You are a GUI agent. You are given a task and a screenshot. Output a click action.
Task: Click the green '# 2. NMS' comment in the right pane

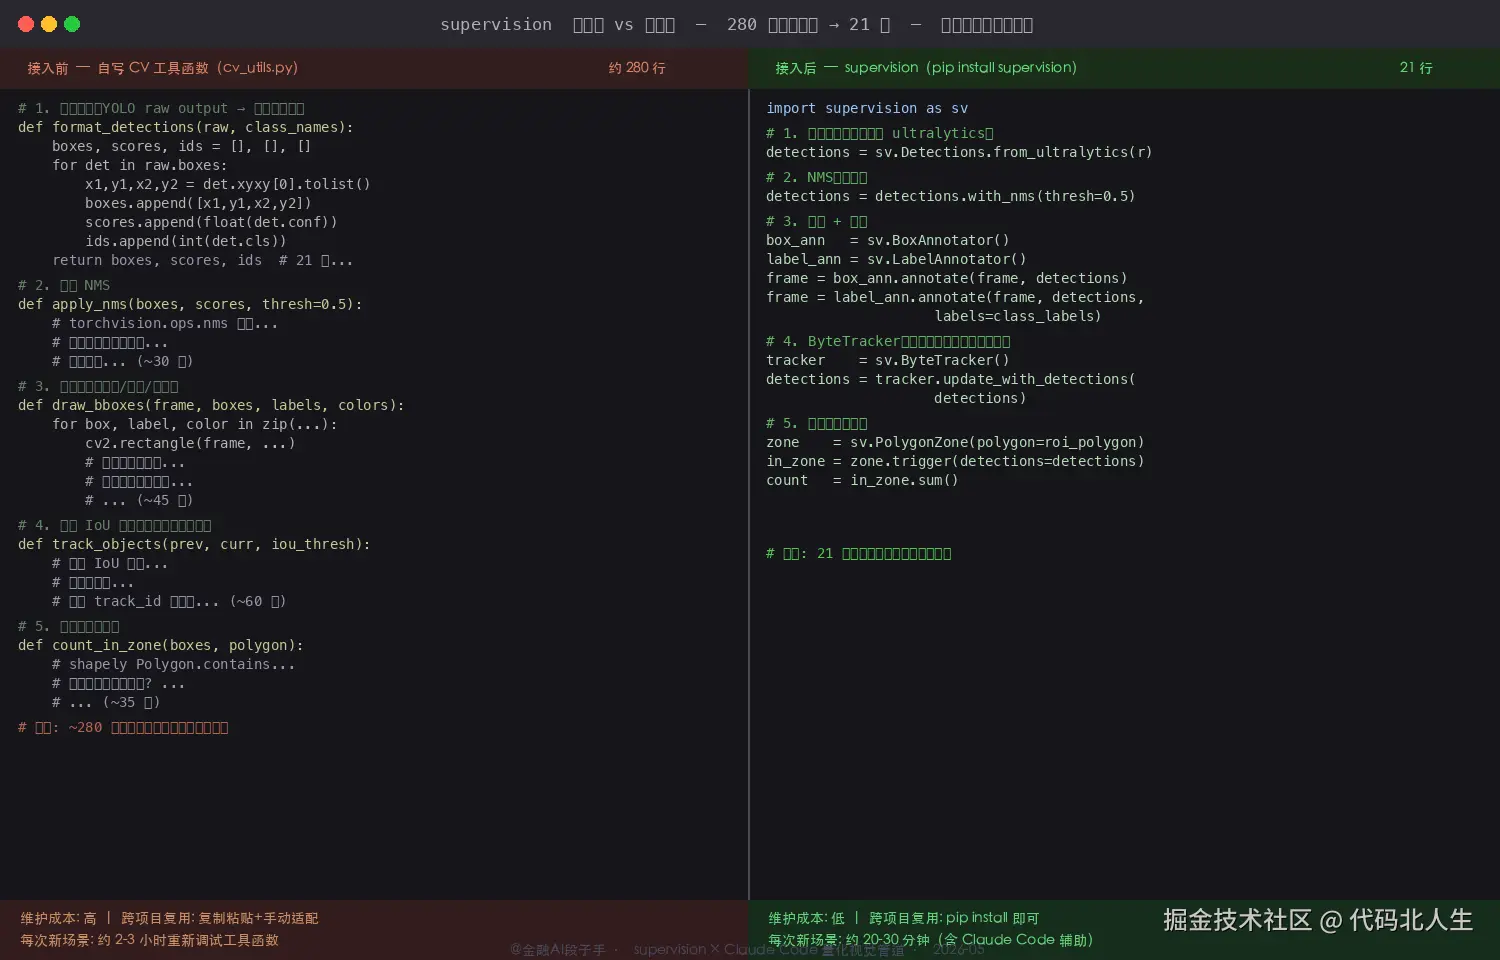point(817,177)
